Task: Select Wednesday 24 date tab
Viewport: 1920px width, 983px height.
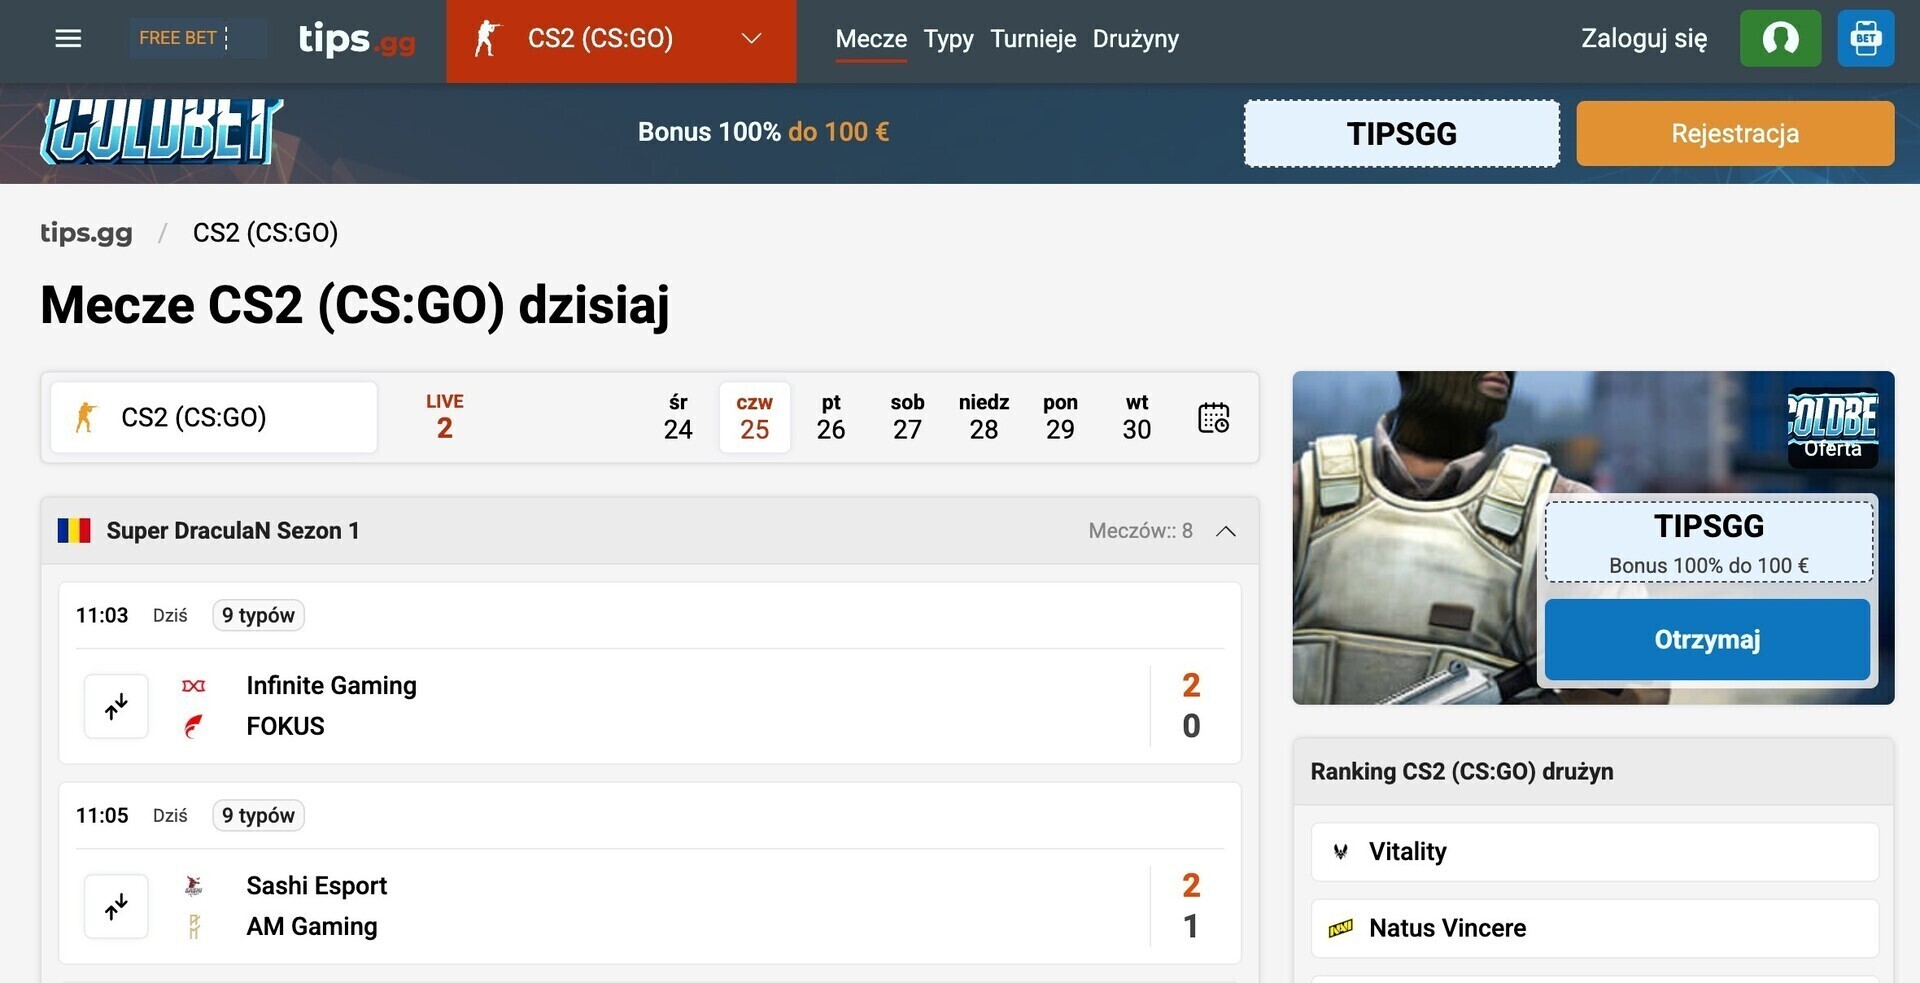Action: click(x=678, y=417)
